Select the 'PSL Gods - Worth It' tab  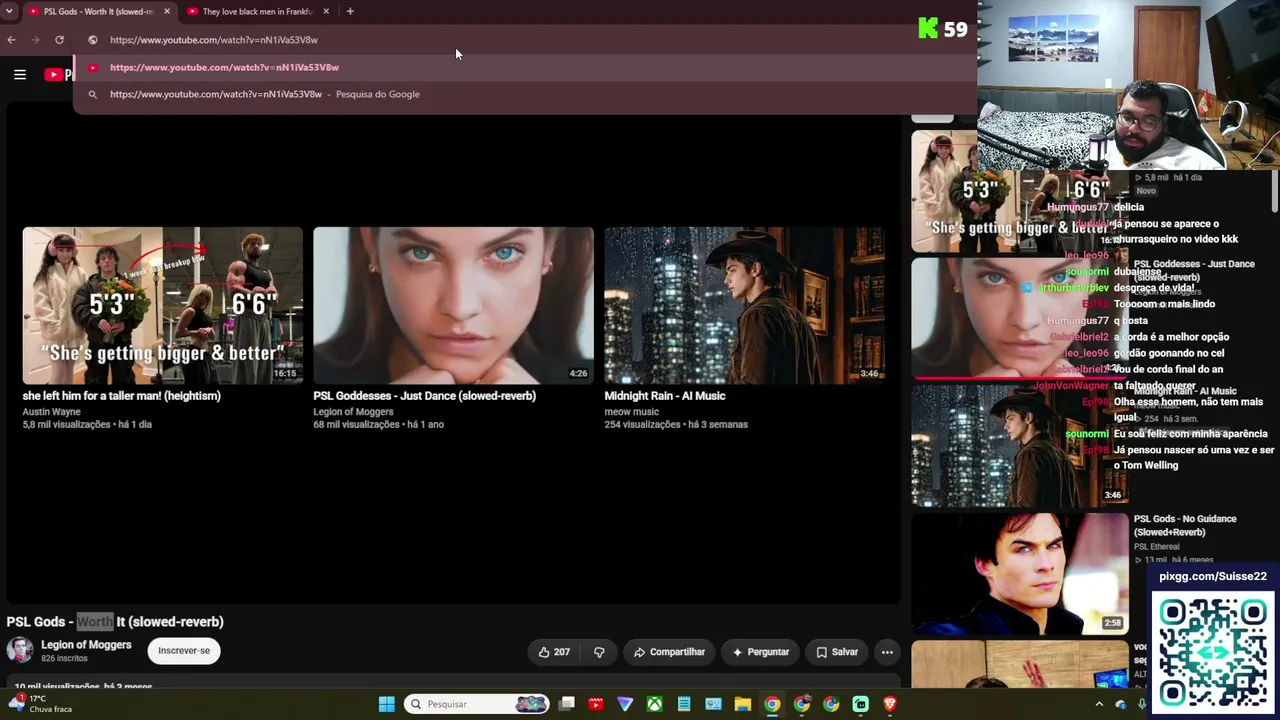98,11
